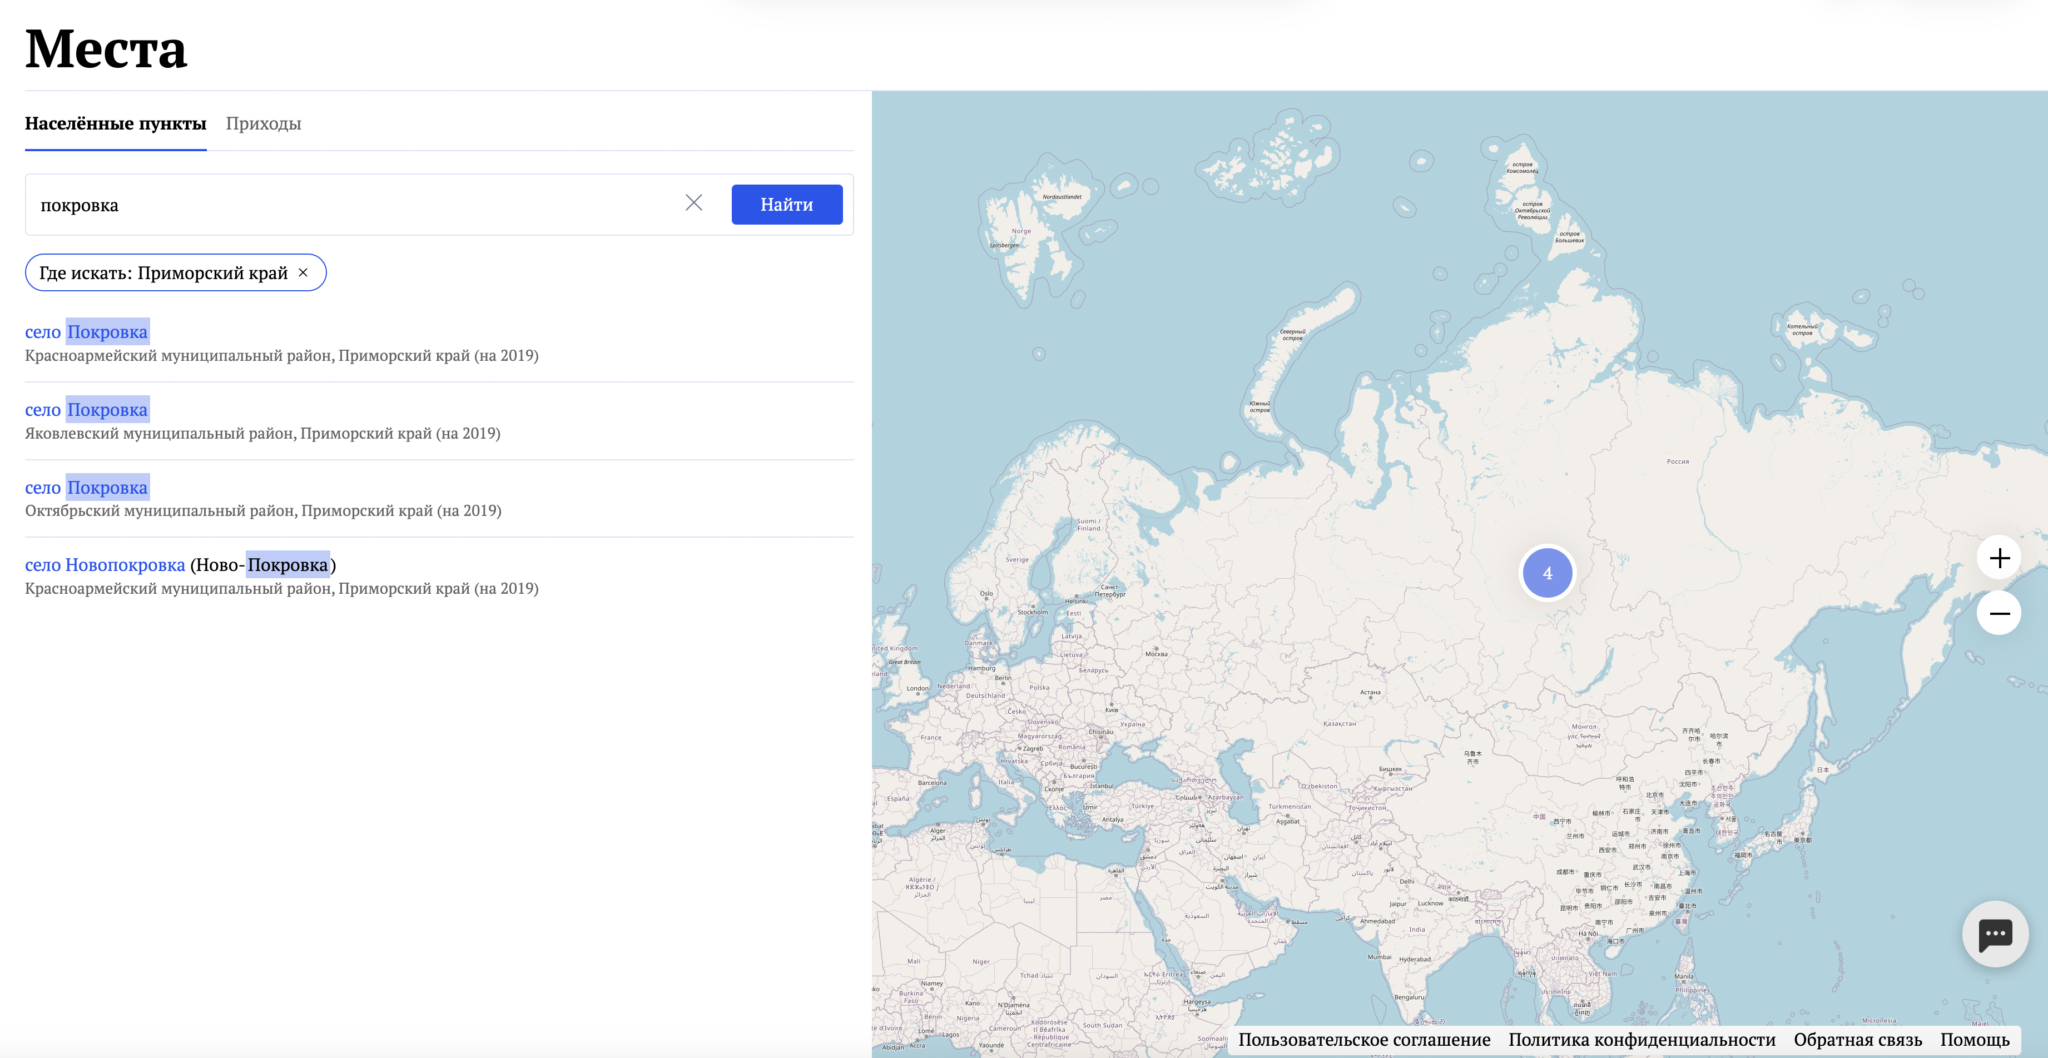
Task: Open the Помощь link
Action: (1974, 1040)
